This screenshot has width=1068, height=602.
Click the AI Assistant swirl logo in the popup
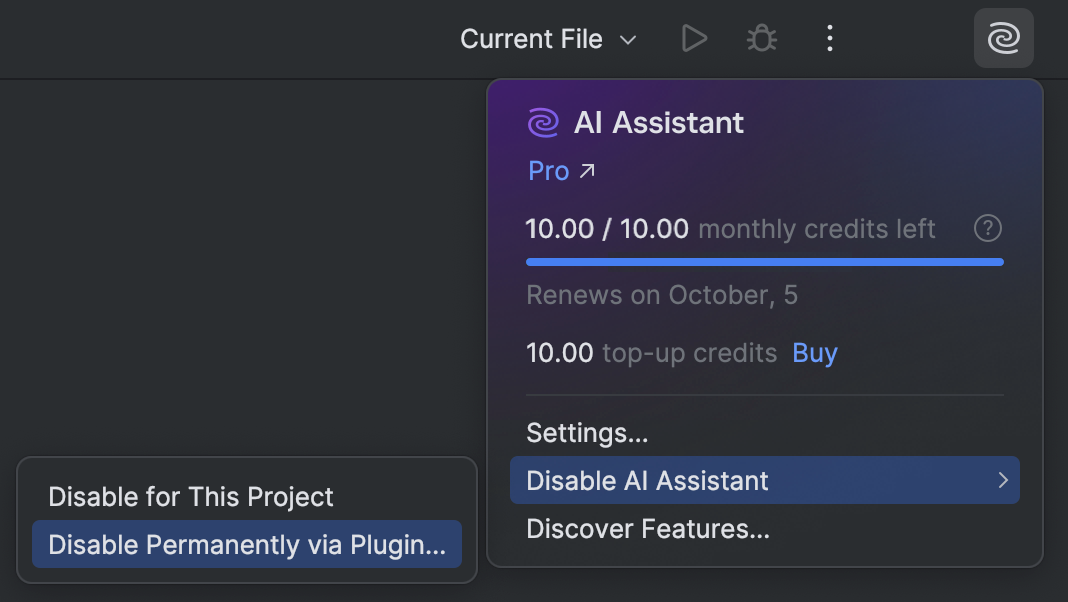(542, 122)
